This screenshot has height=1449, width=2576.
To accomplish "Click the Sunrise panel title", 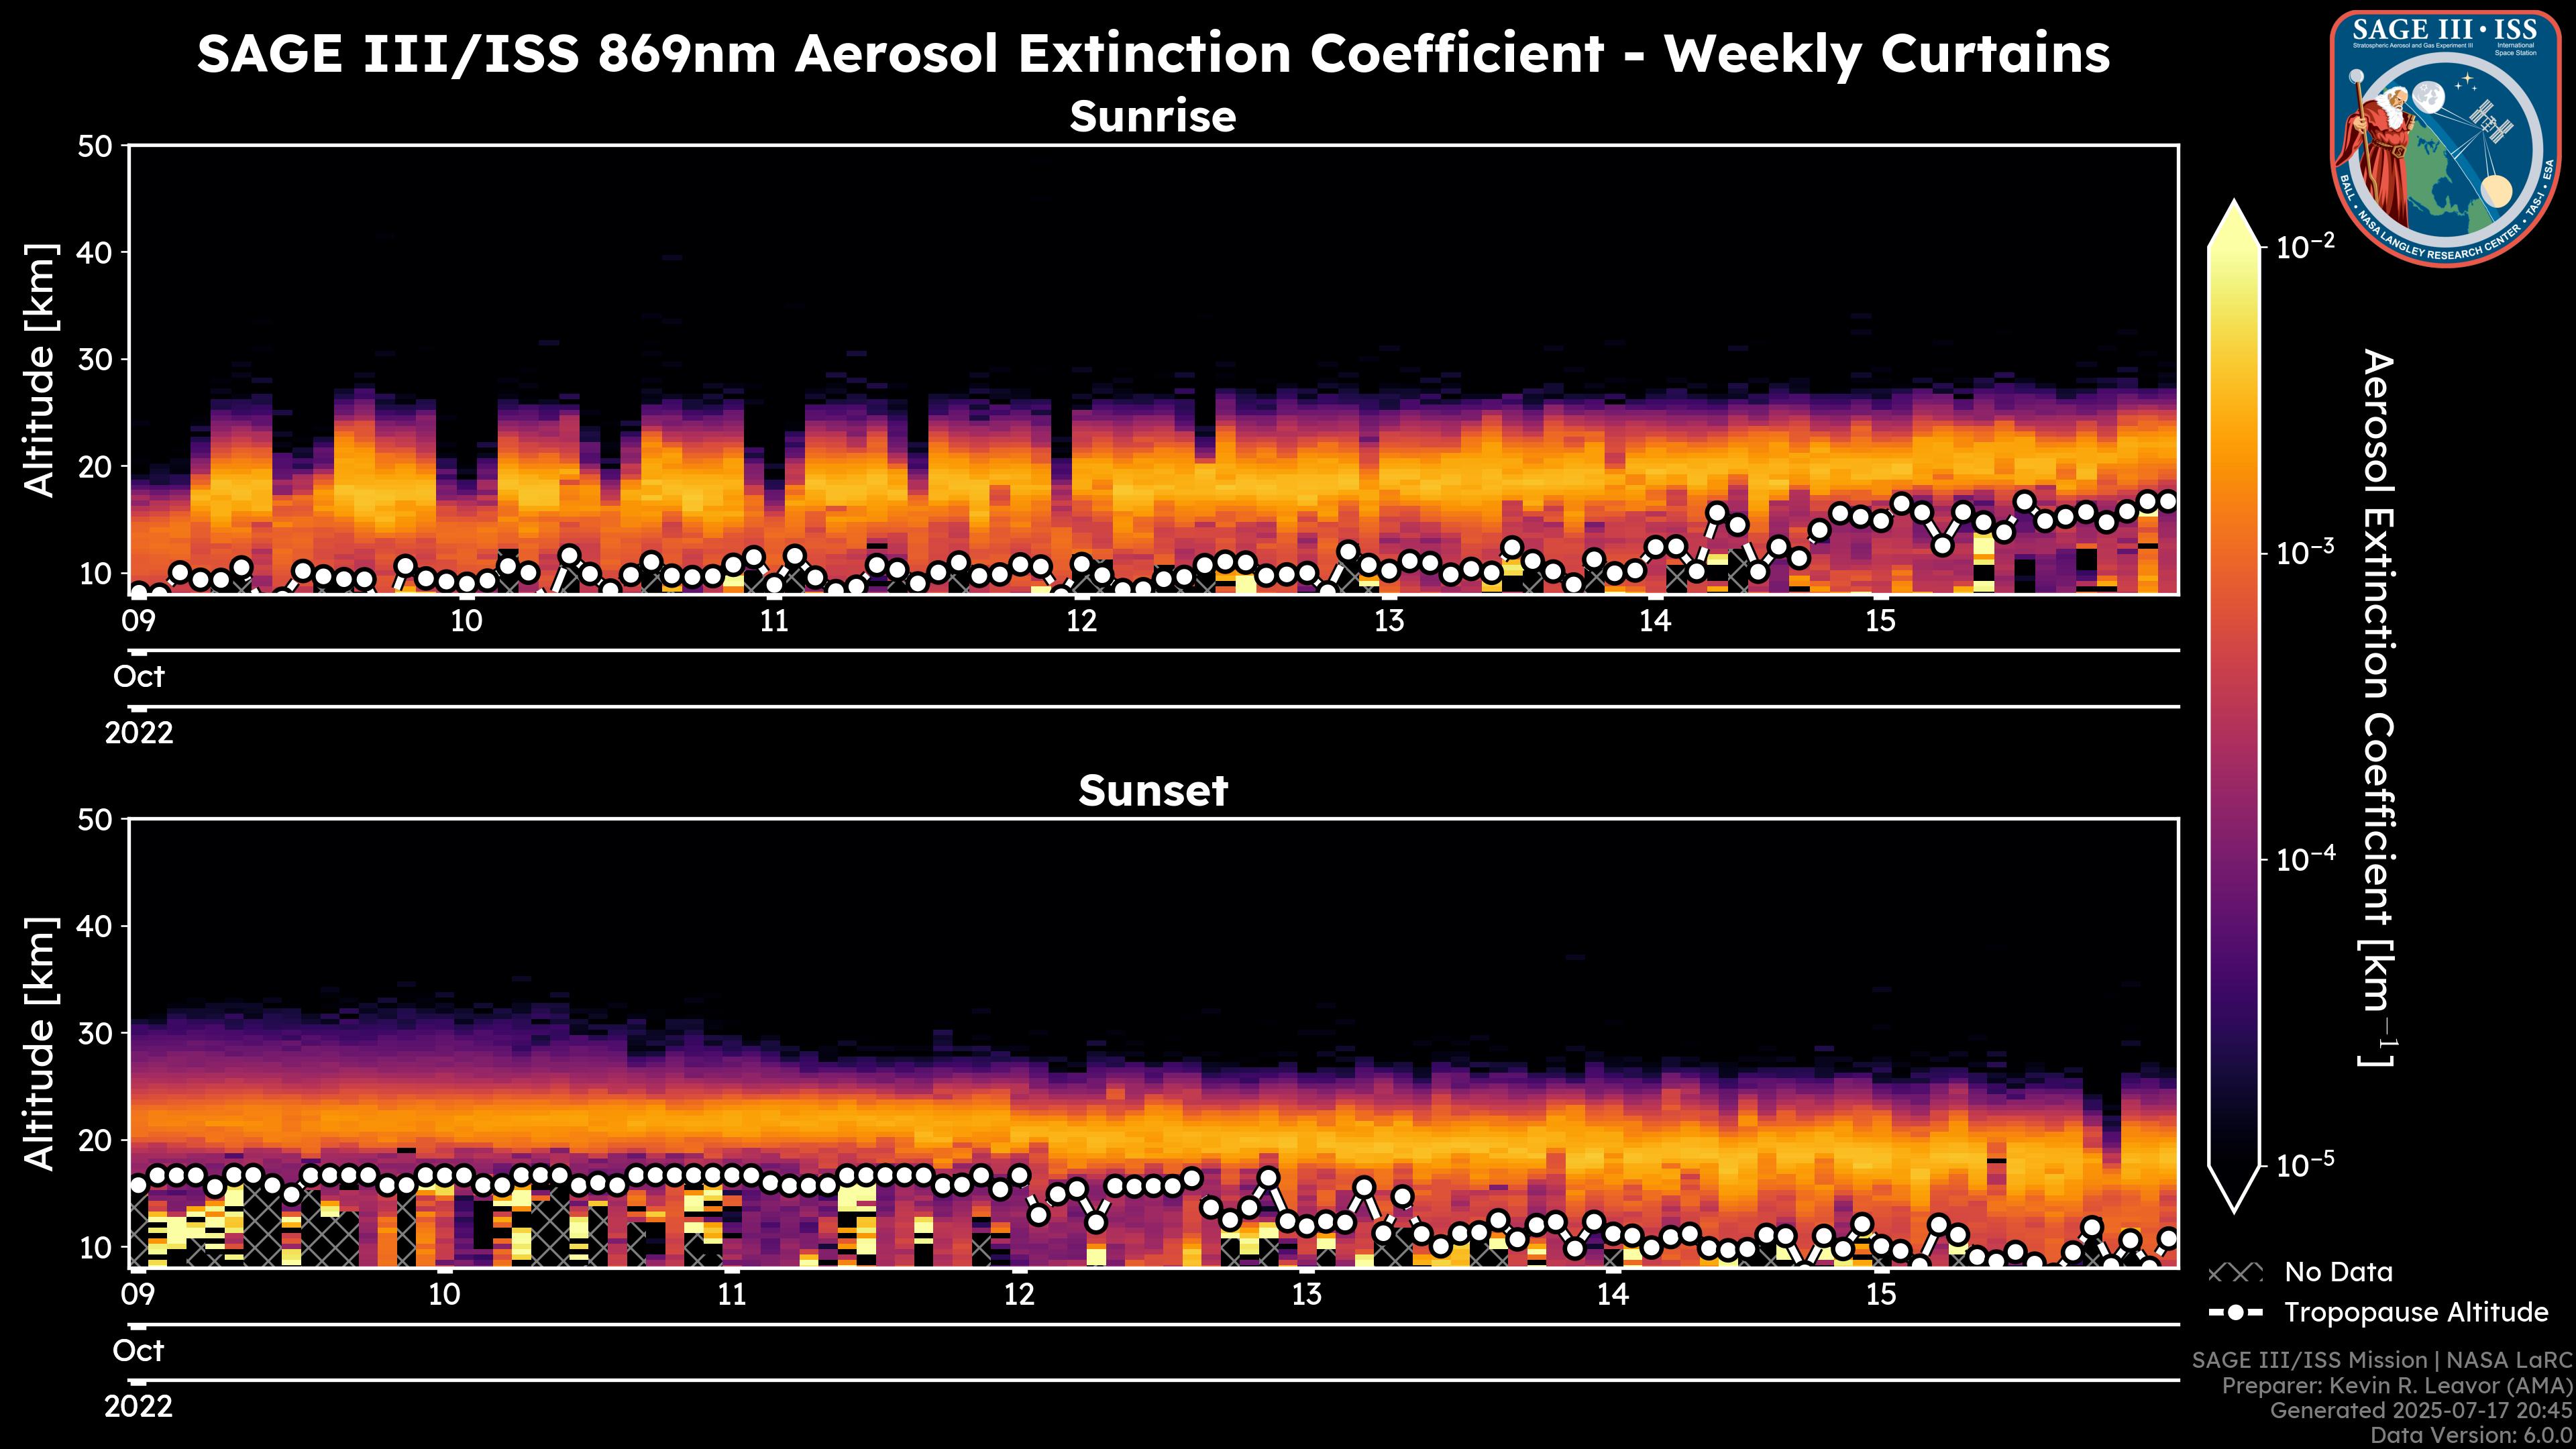I will (1152, 117).
